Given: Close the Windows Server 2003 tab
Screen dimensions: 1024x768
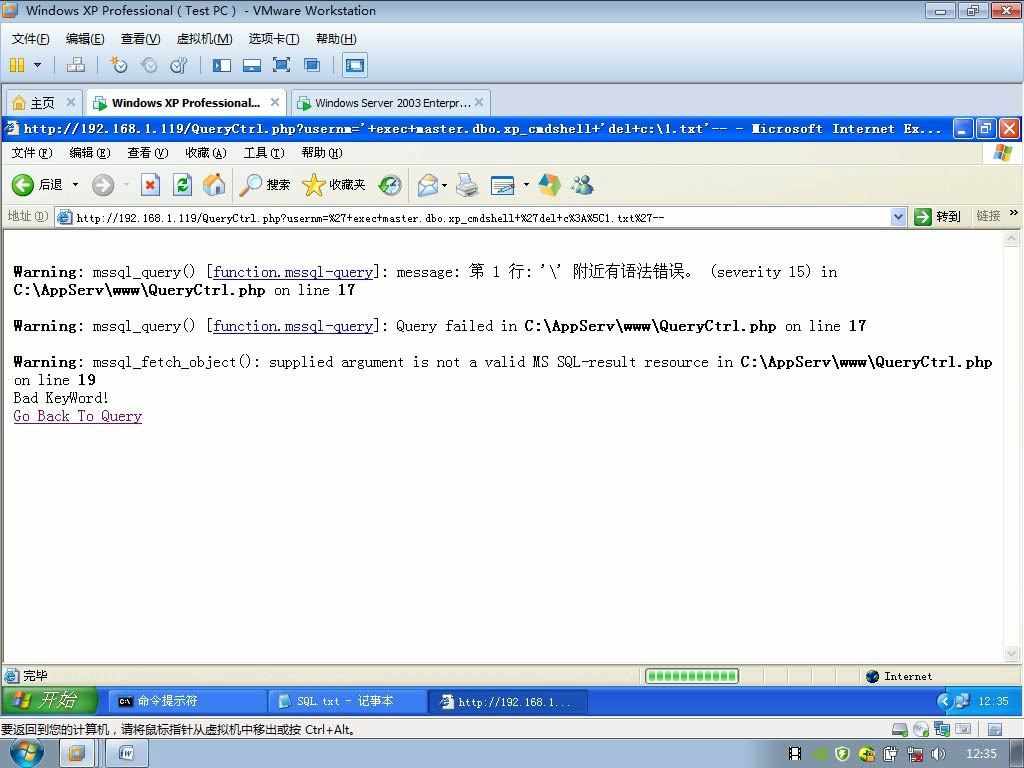Looking at the screenshot, I should pyautogui.click(x=479, y=102).
